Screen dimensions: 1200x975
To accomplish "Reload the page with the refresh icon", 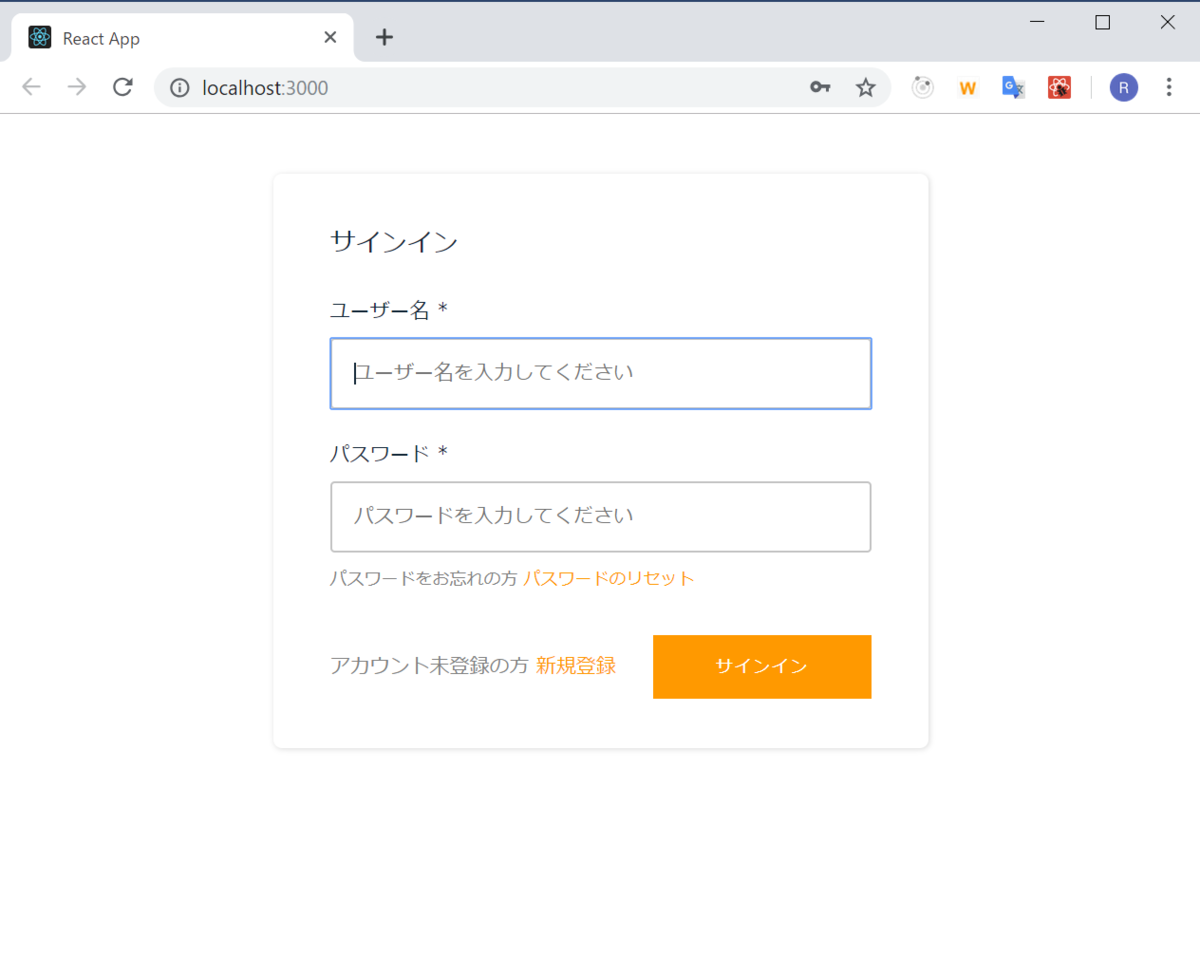I will [x=123, y=88].
